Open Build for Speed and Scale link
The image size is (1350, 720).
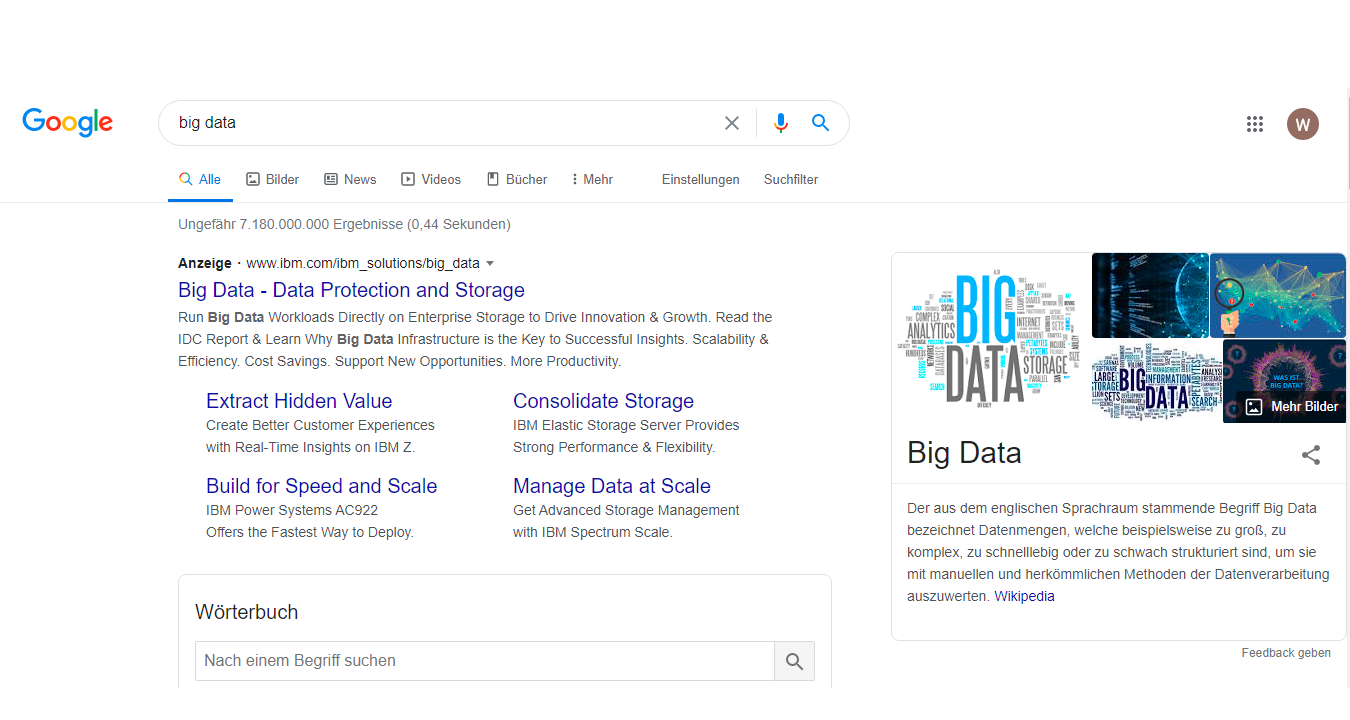(321, 486)
